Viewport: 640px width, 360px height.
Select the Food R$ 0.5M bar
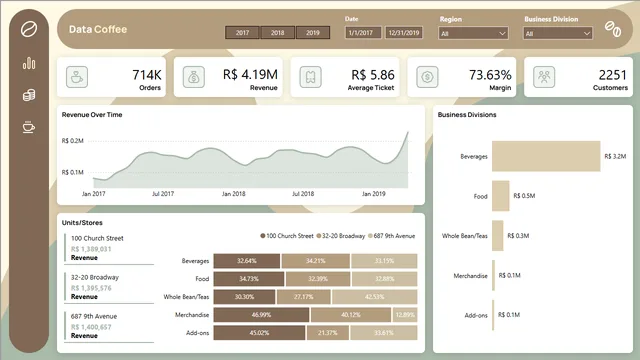tap(500, 196)
